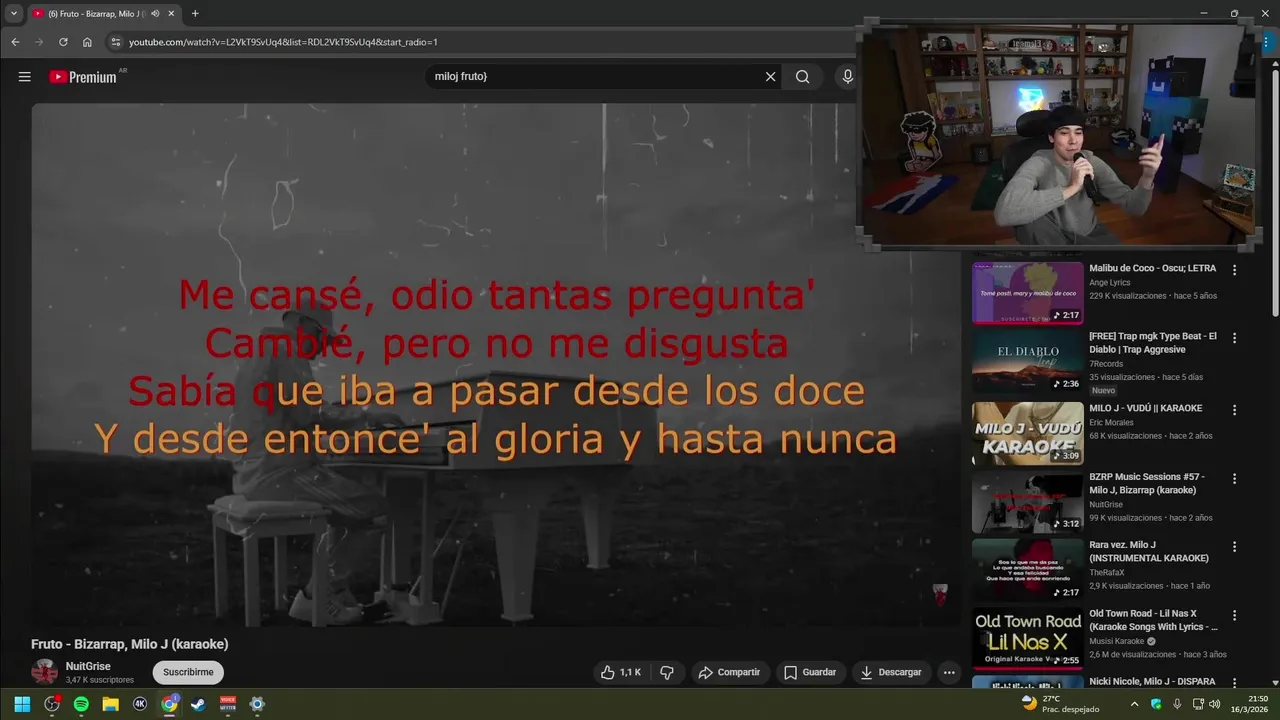The image size is (1280, 720).
Task: Open options for Old Town Road video
Action: pos(1234,615)
